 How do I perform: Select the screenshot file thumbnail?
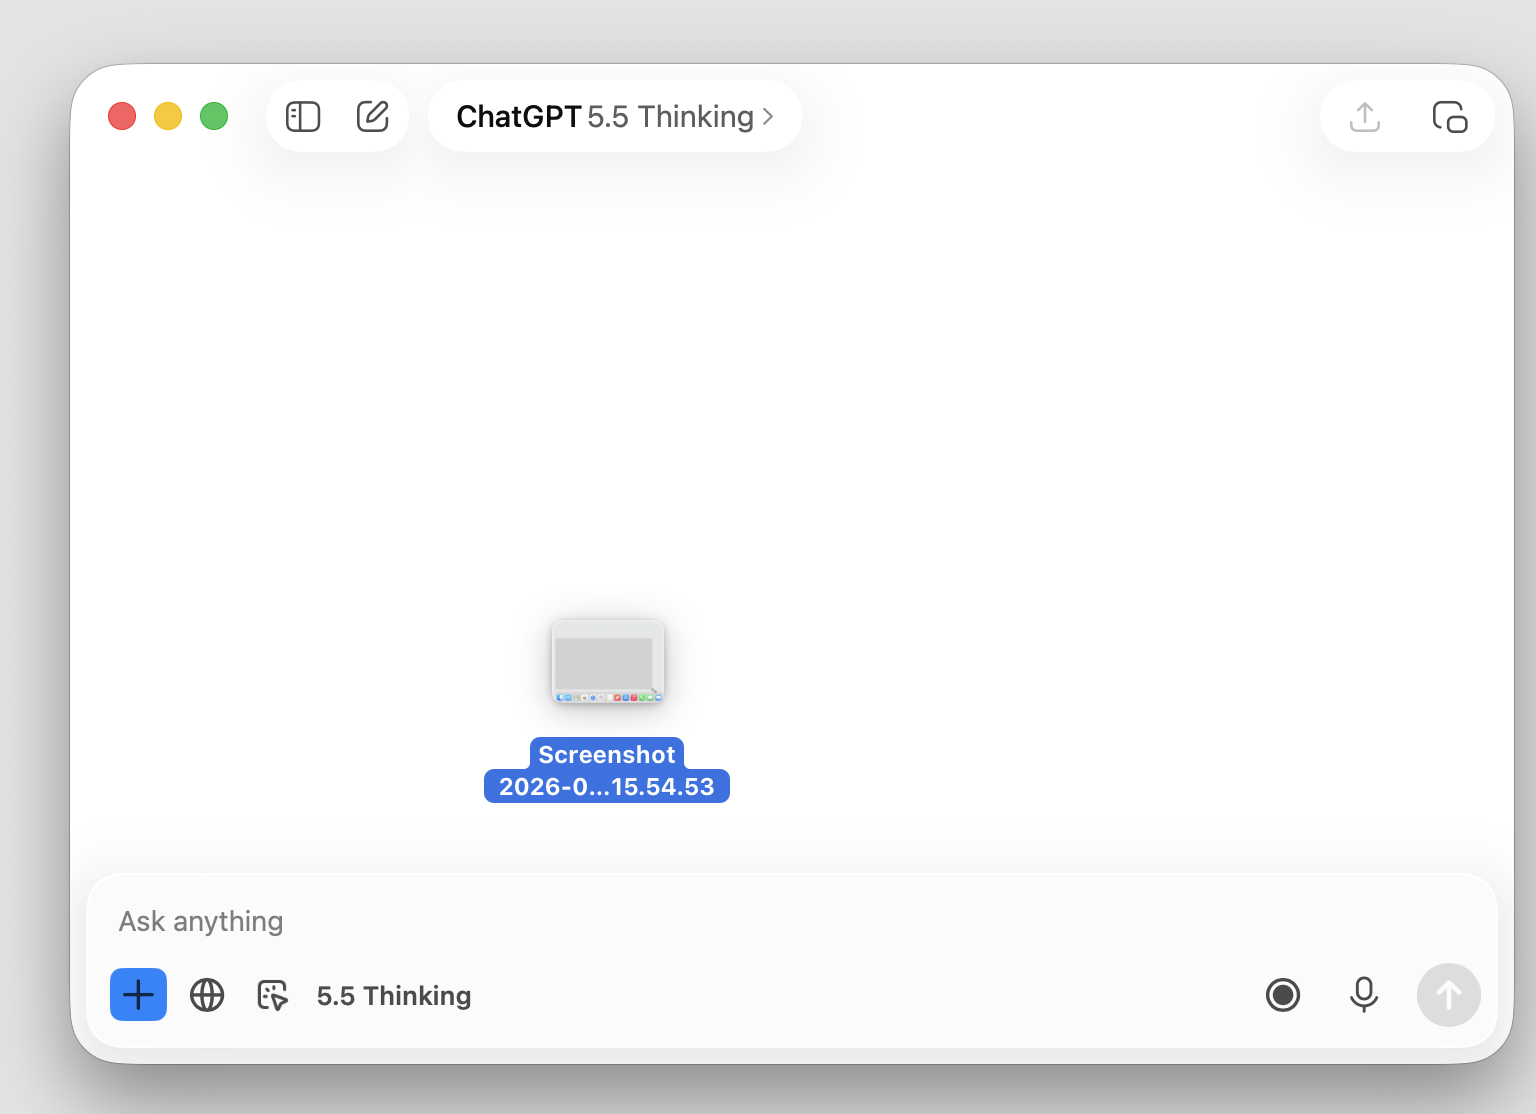pyautogui.click(x=608, y=662)
